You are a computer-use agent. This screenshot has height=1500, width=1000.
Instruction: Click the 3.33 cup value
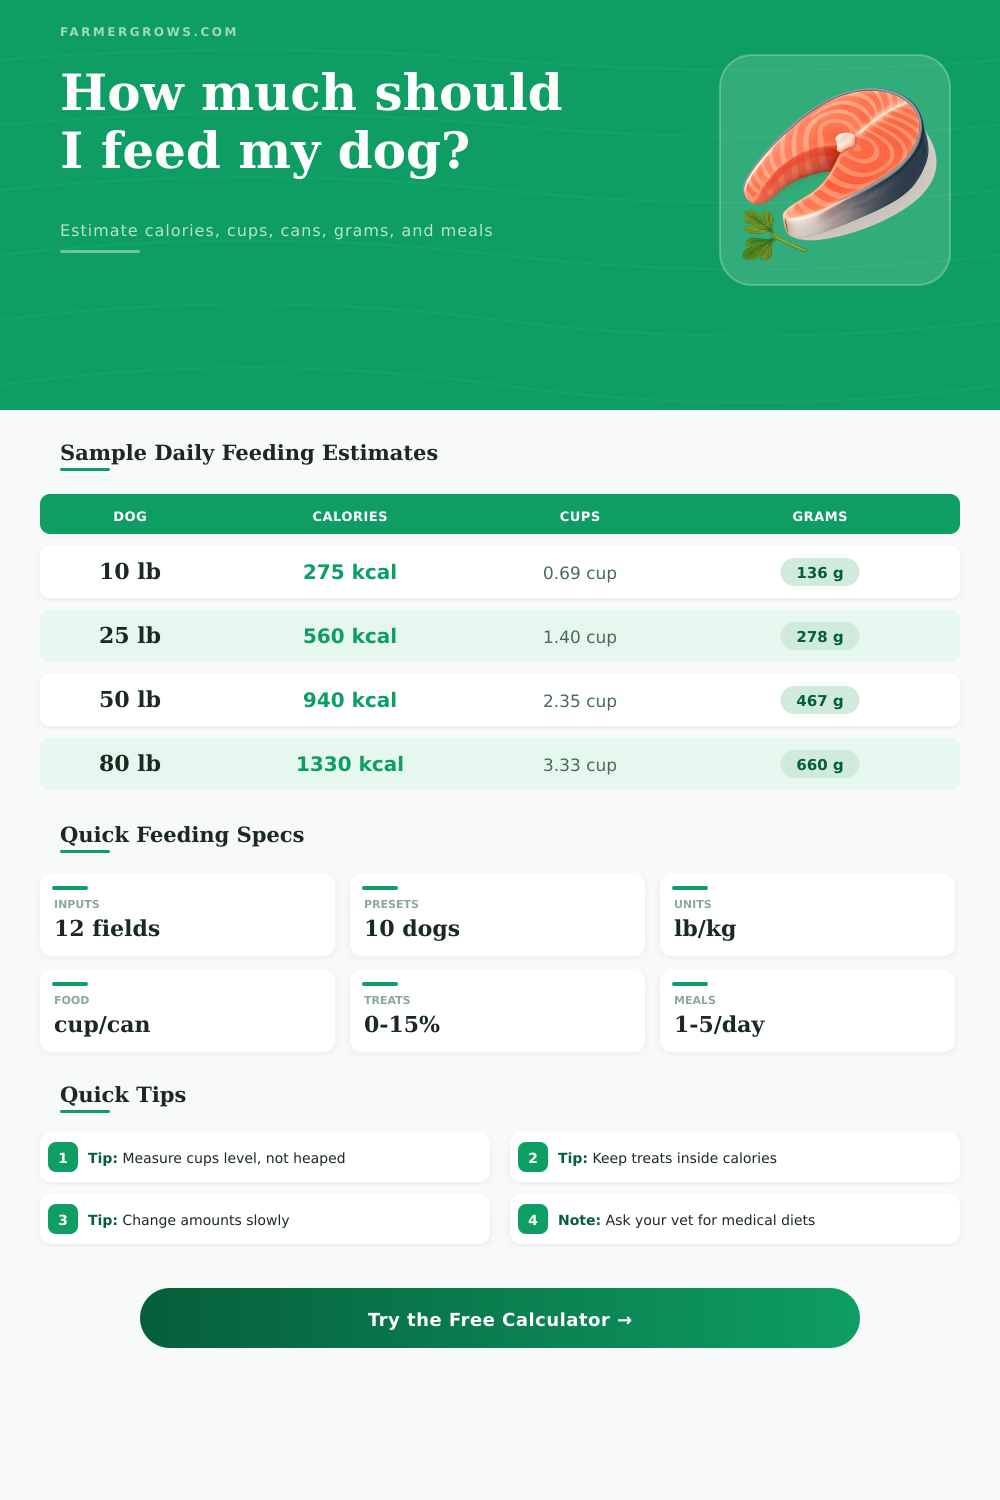(x=580, y=765)
